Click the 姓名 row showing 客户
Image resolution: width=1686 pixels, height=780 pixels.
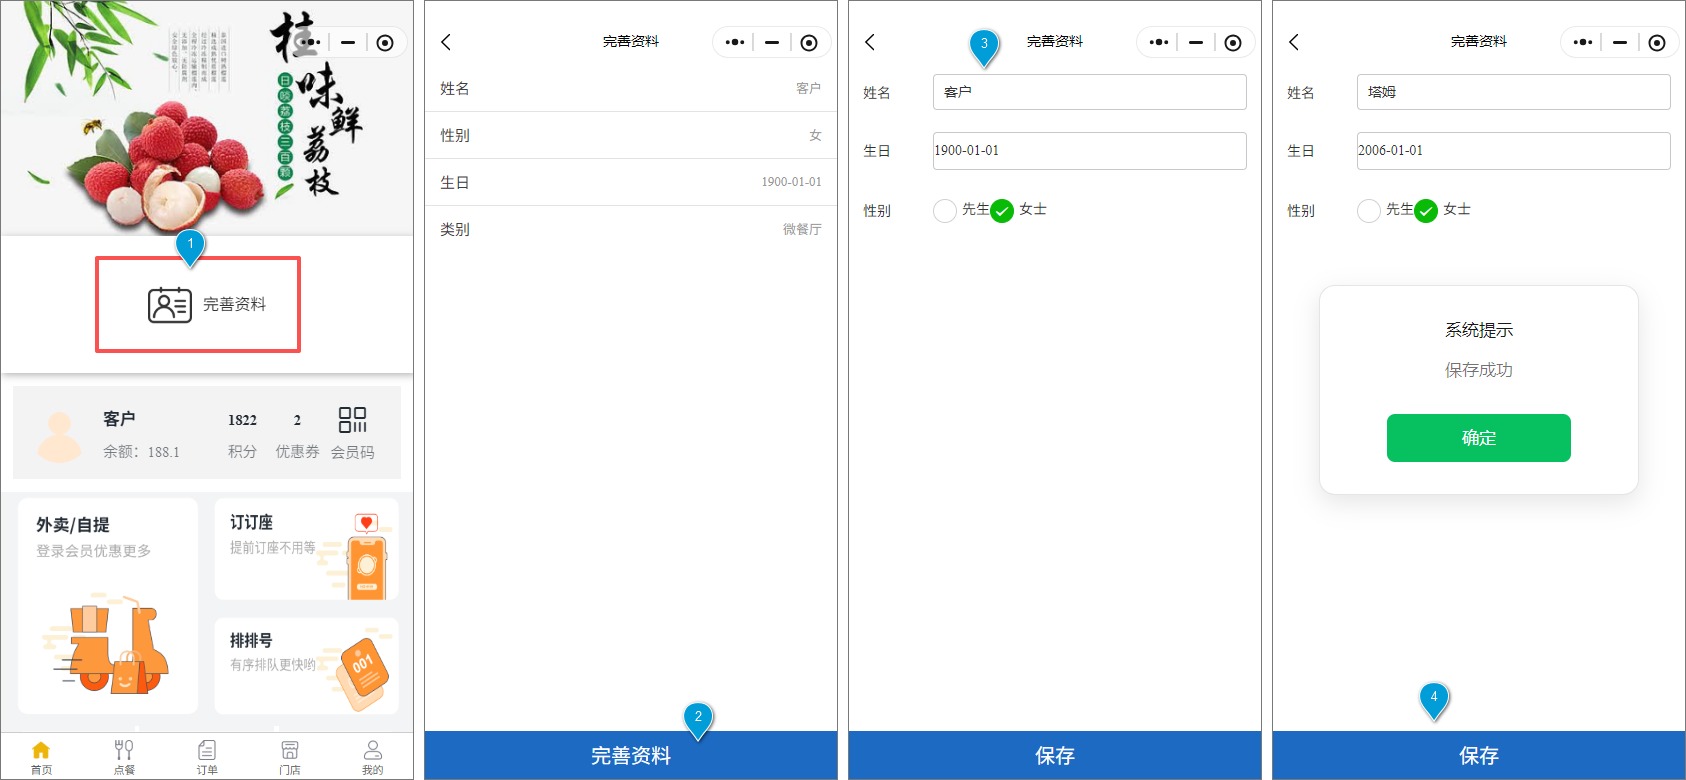pos(631,88)
